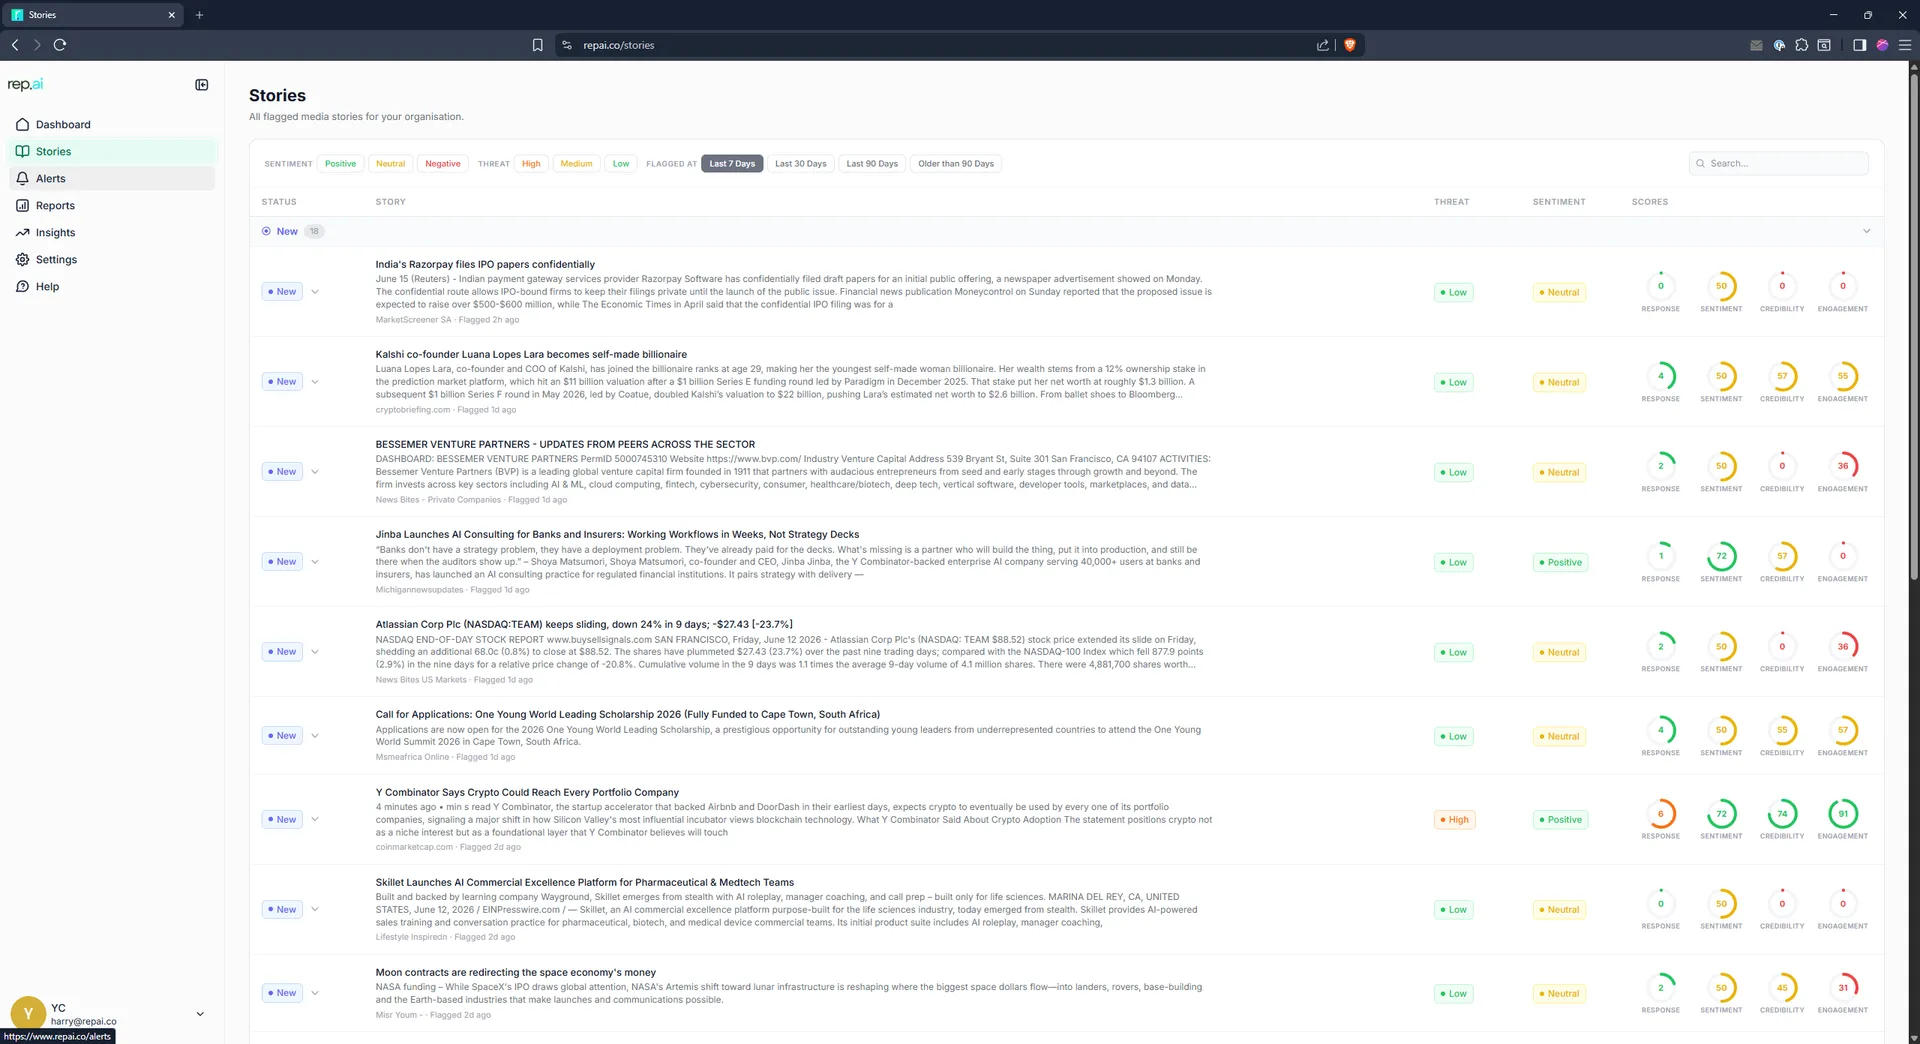Click High threat badge on Y Combinator story
Screen dimensions: 1920x1044
(x=1454, y=820)
